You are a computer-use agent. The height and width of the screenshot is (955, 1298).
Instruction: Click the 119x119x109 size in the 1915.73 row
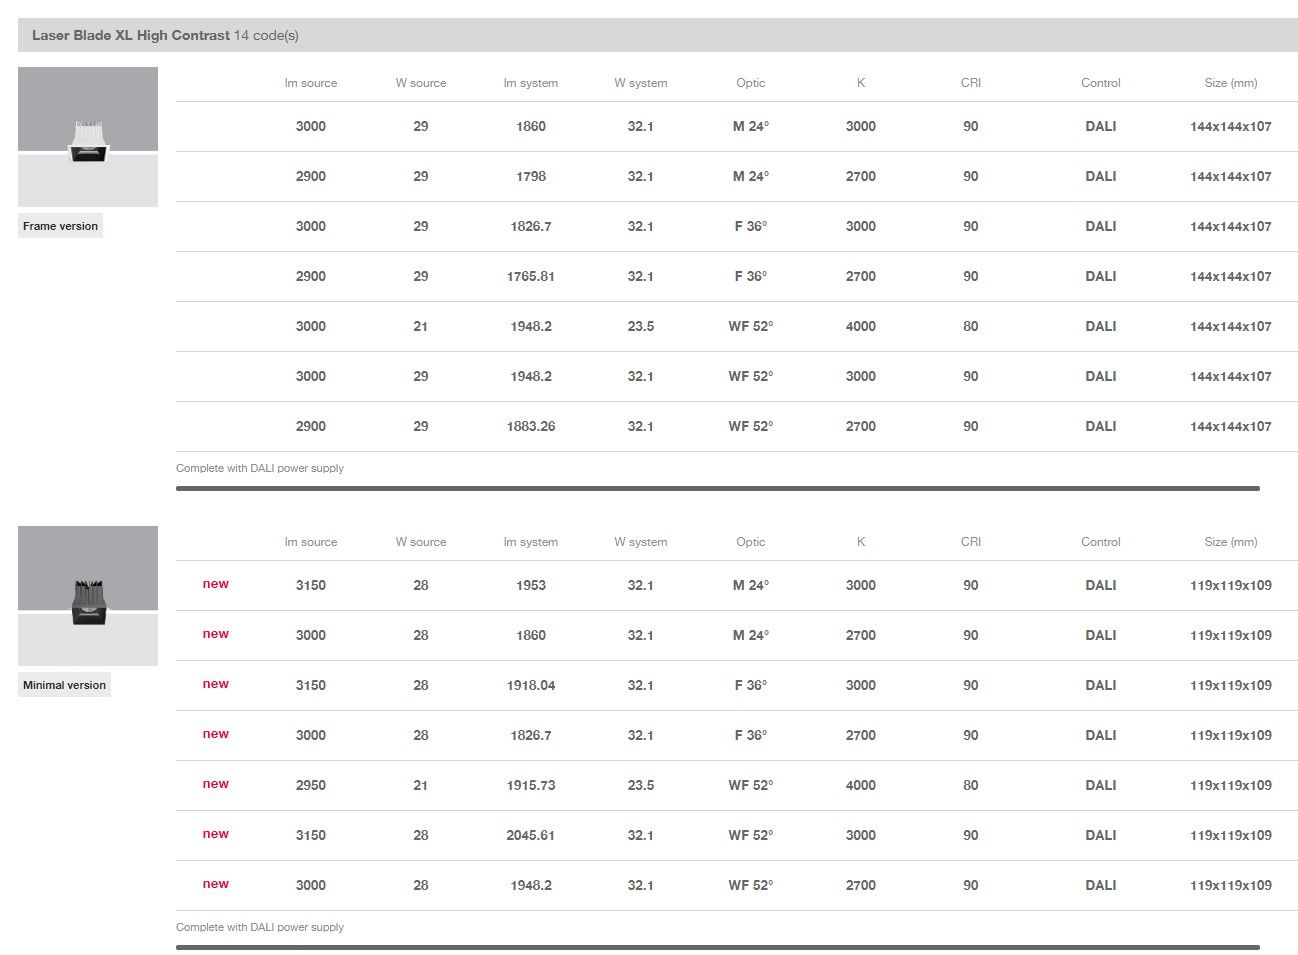pyautogui.click(x=1230, y=786)
